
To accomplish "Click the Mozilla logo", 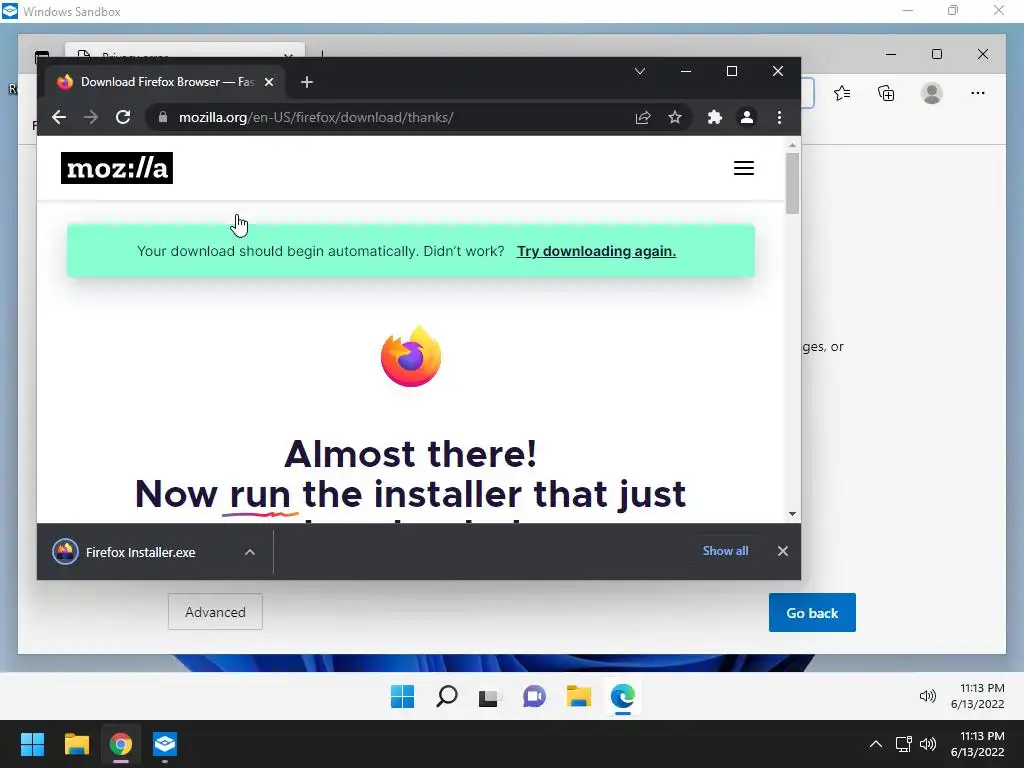I will coord(117,168).
